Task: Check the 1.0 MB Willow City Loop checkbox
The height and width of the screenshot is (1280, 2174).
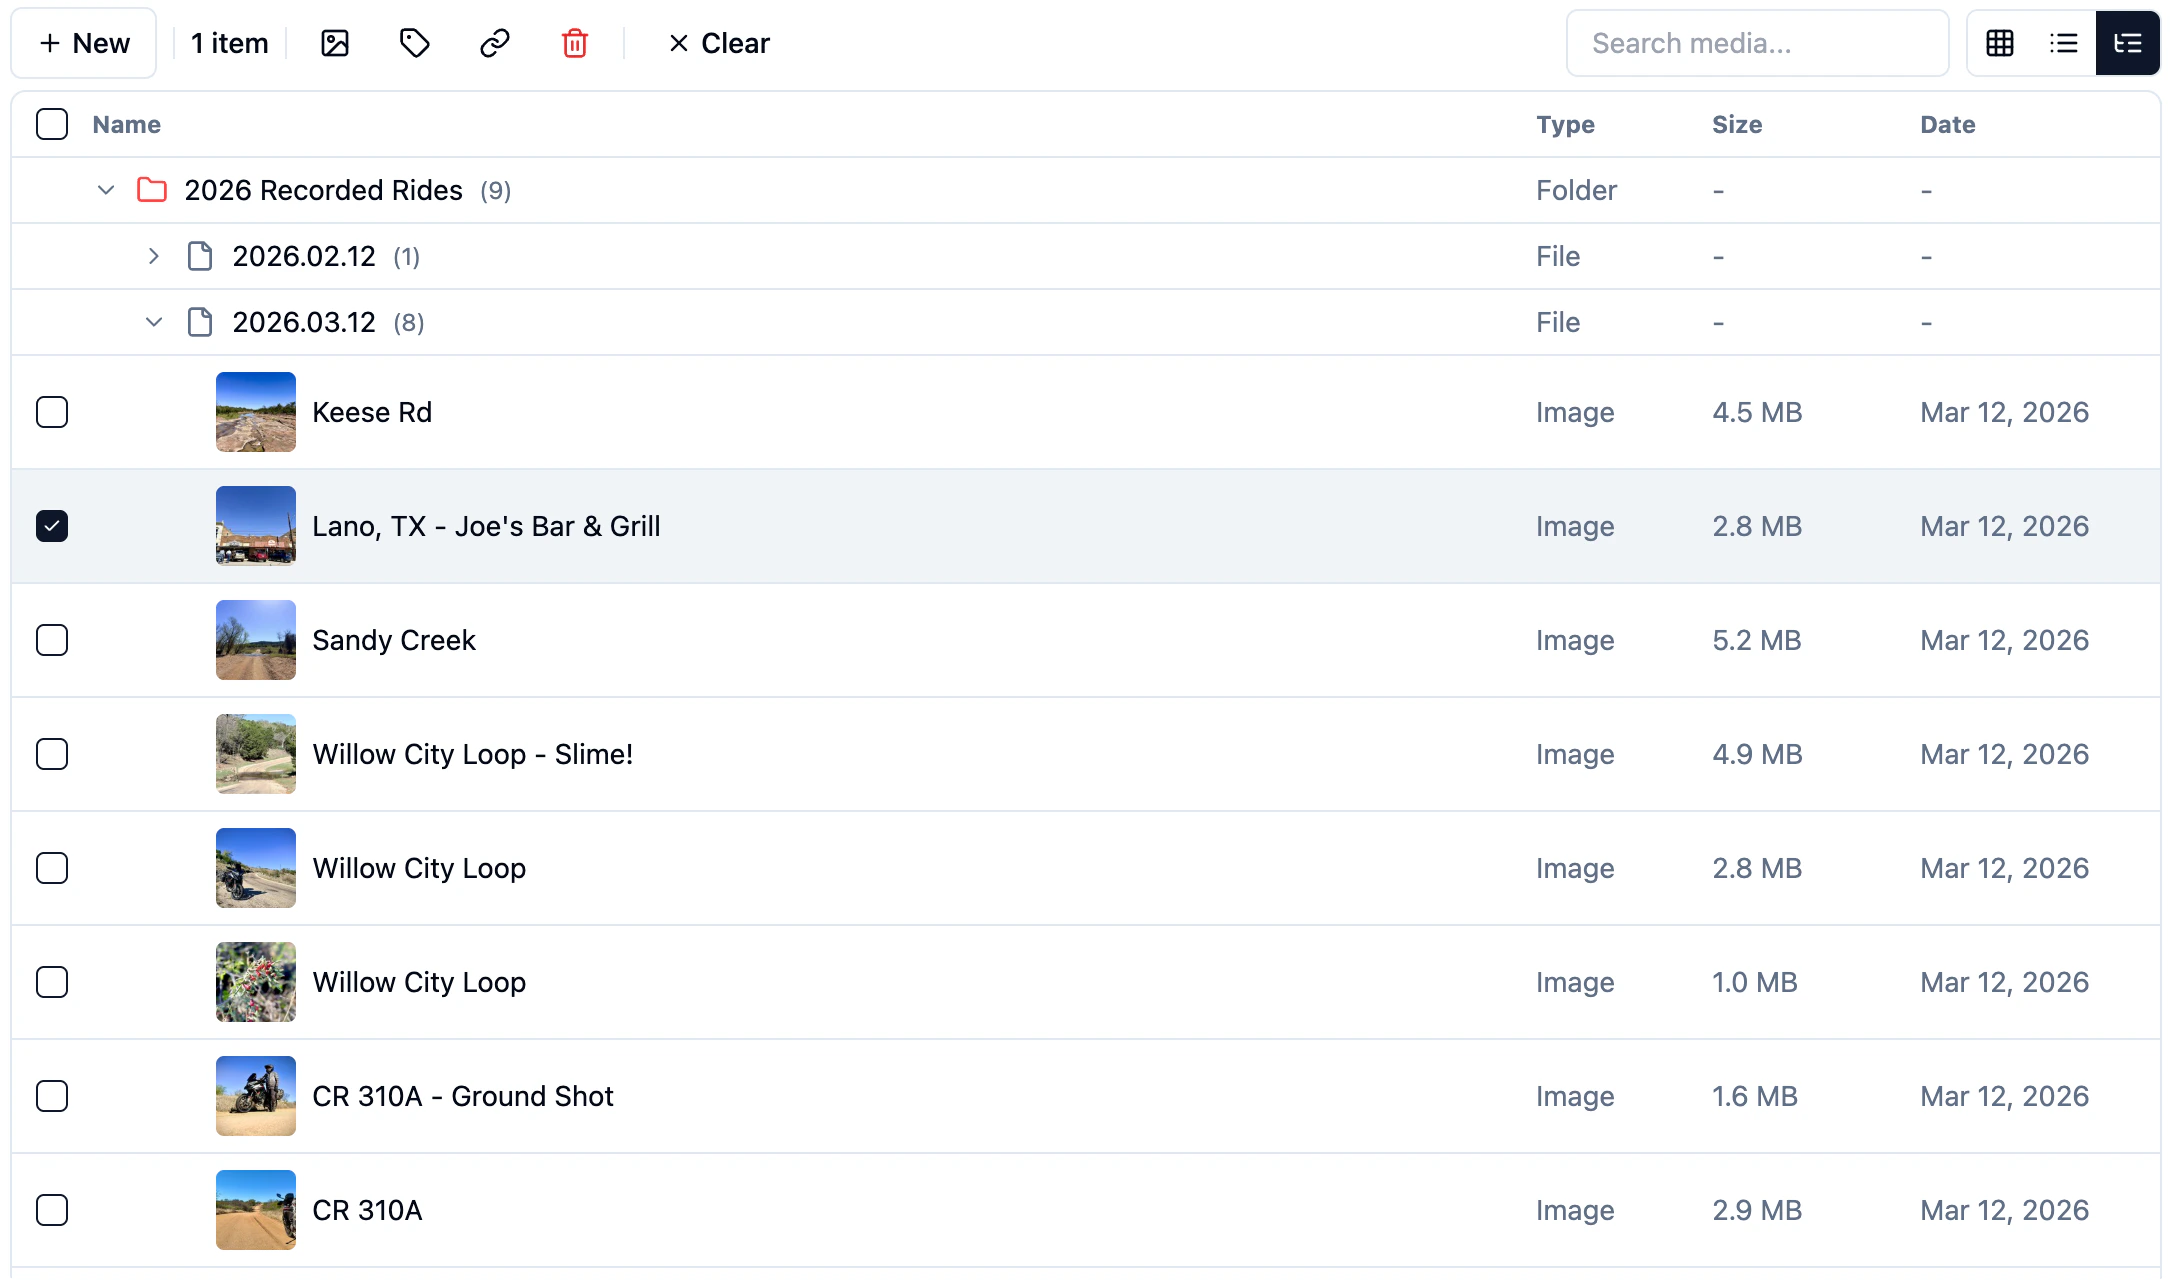Action: pos(52,982)
